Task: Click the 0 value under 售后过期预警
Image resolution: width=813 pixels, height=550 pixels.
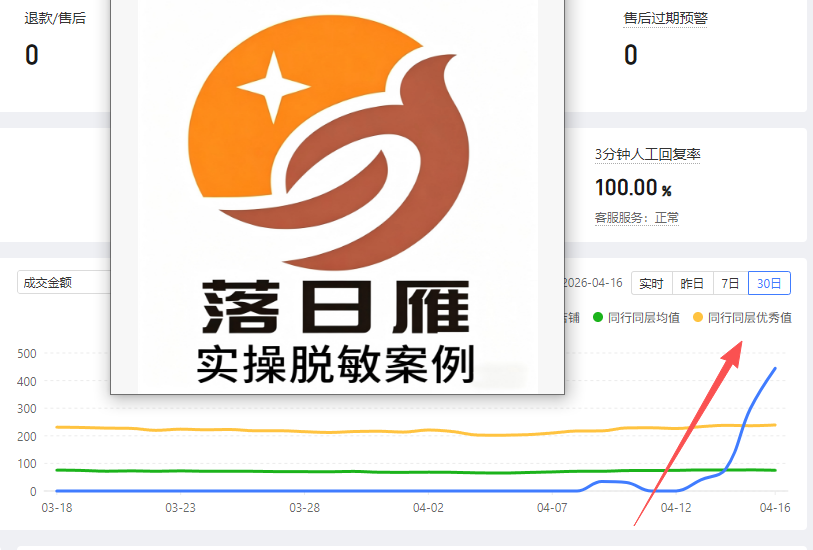Action: click(630, 55)
